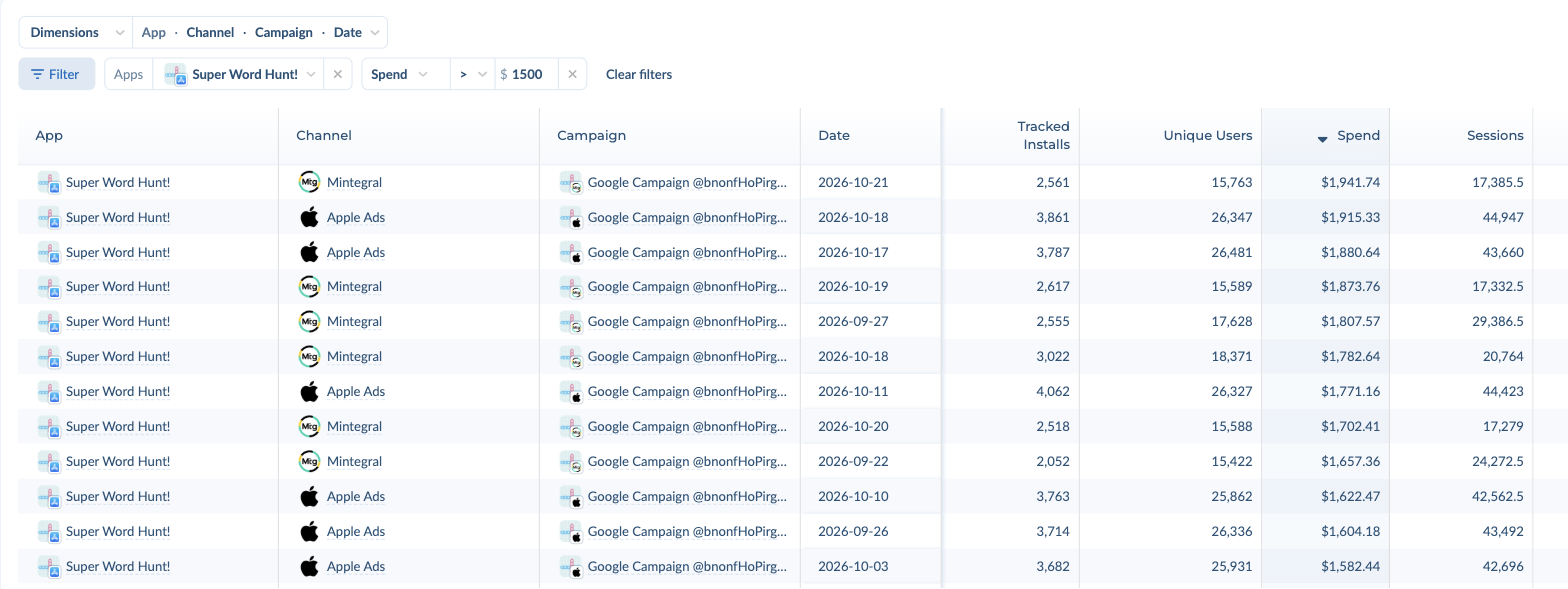Click app icon in the 2026-10-21 row's App cell
Screen dimensions: 1568x589
point(49,183)
